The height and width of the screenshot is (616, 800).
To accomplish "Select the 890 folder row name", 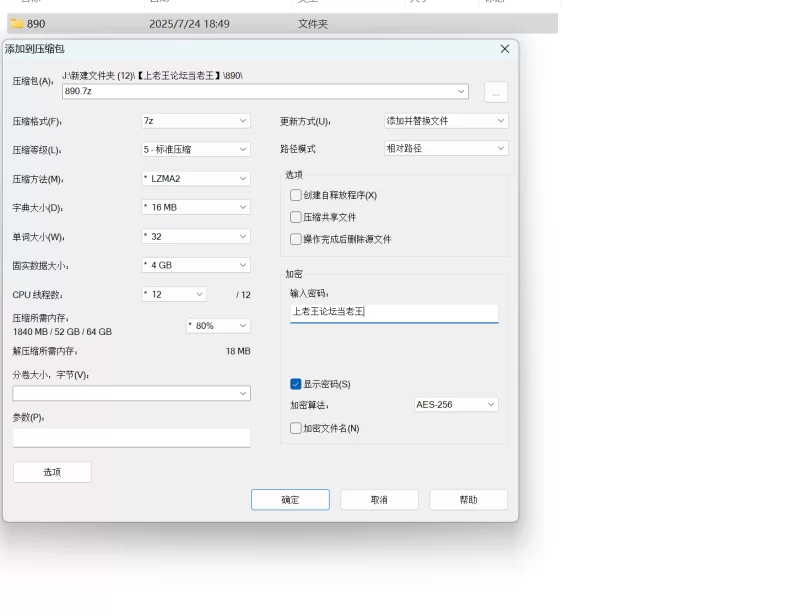I will click(36, 24).
